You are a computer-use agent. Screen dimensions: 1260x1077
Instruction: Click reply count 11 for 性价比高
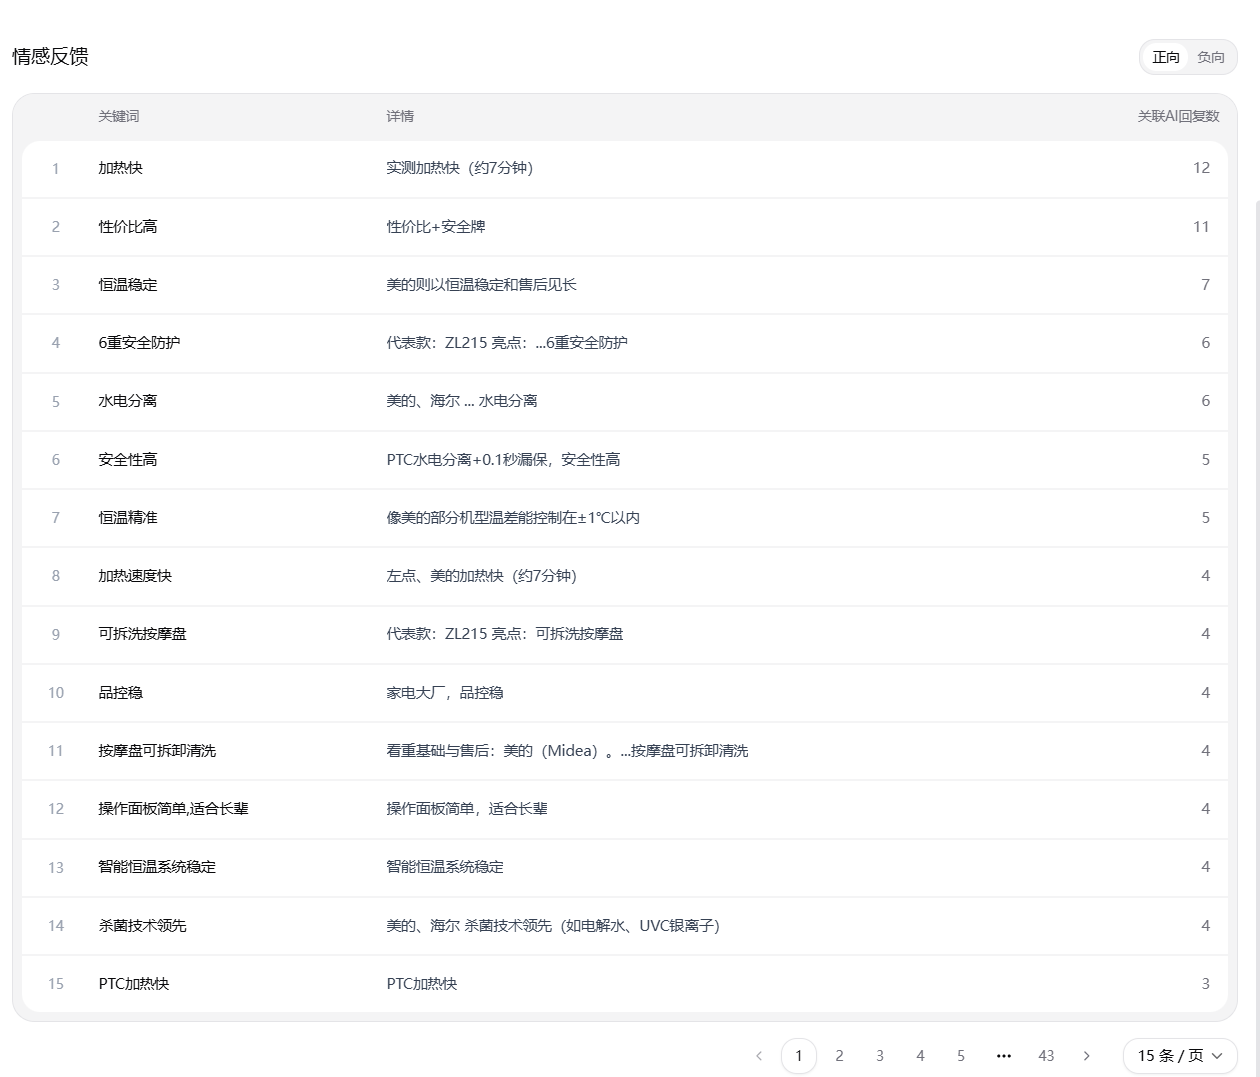click(1201, 227)
